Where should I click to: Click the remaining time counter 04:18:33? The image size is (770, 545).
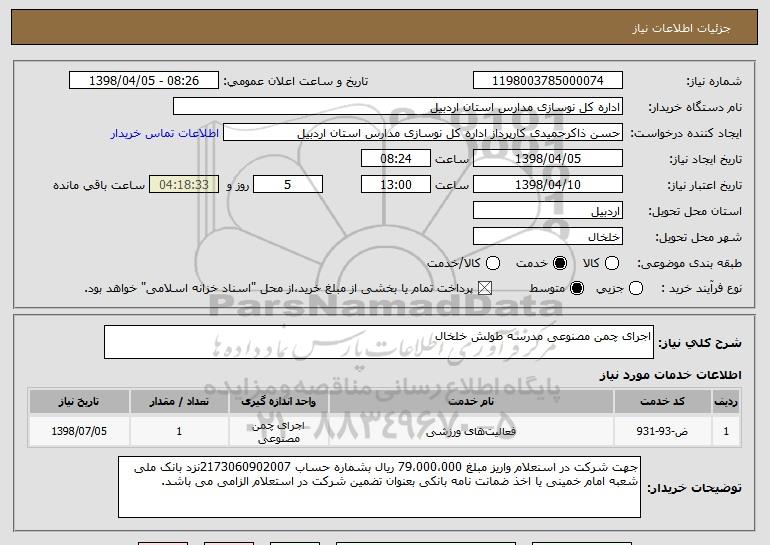[184, 185]
